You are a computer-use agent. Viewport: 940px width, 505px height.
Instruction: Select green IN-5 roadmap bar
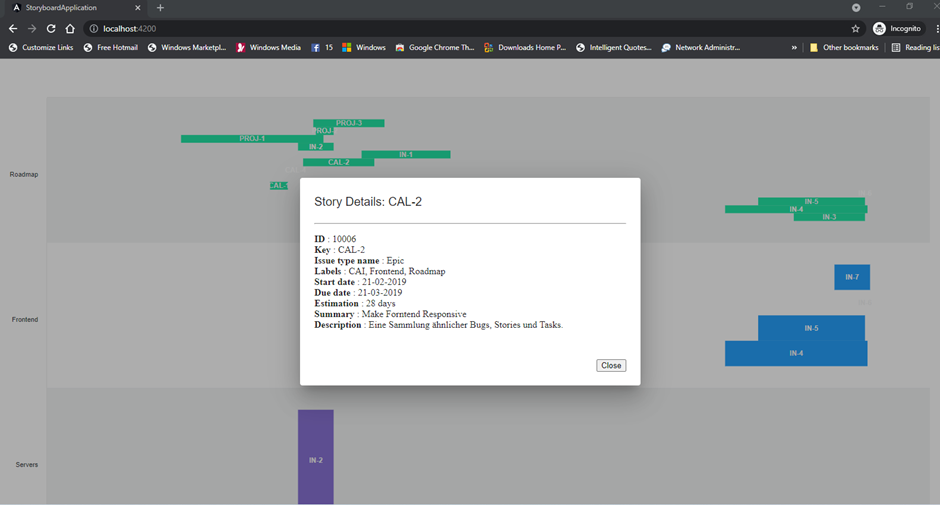[811, 202]
